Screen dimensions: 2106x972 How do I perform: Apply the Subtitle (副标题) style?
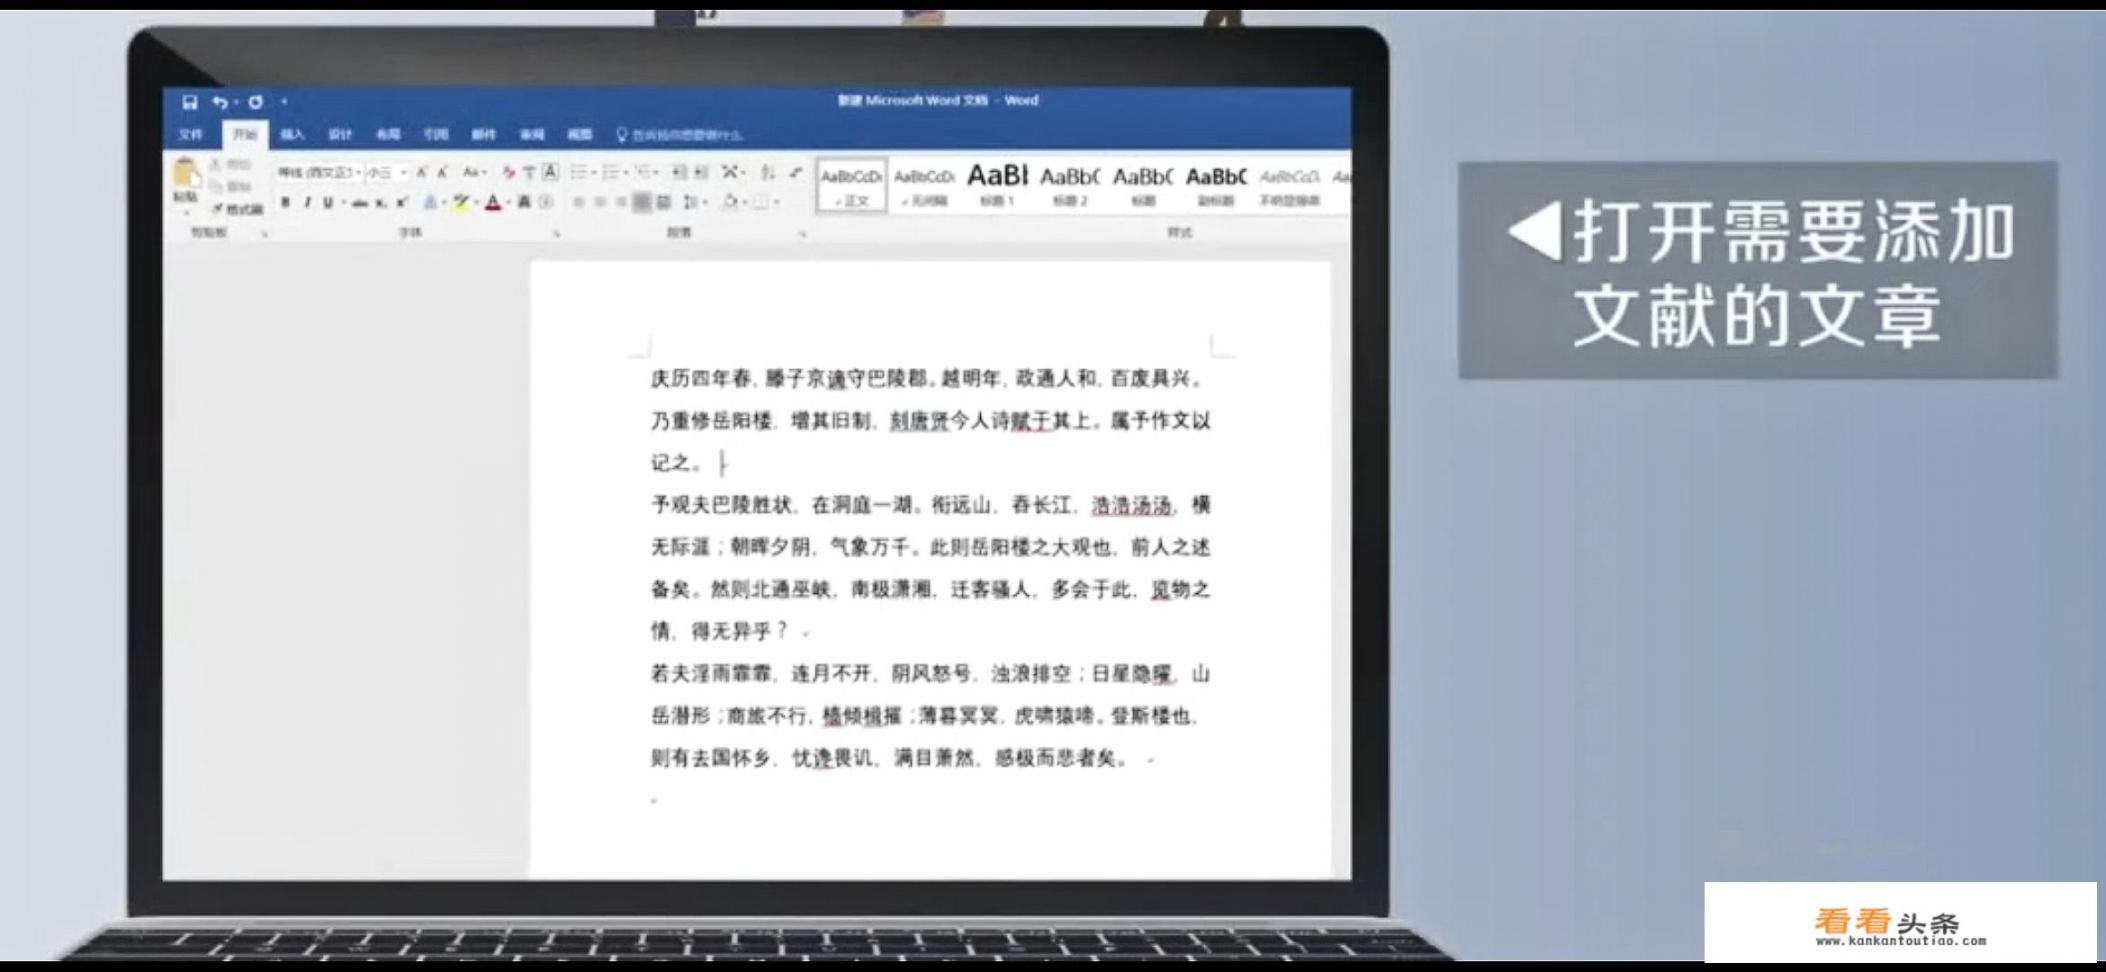tap(1216, 185)
